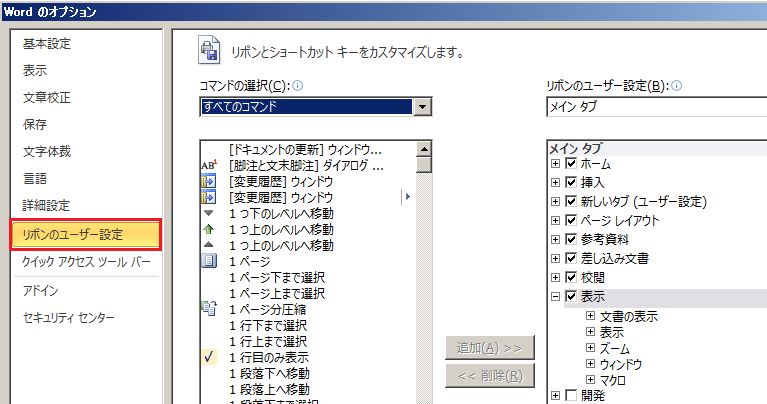
Task: Select リボンのユーザー設定 in the sidebar
Action: pyautogui.click(x=86, y=235)
